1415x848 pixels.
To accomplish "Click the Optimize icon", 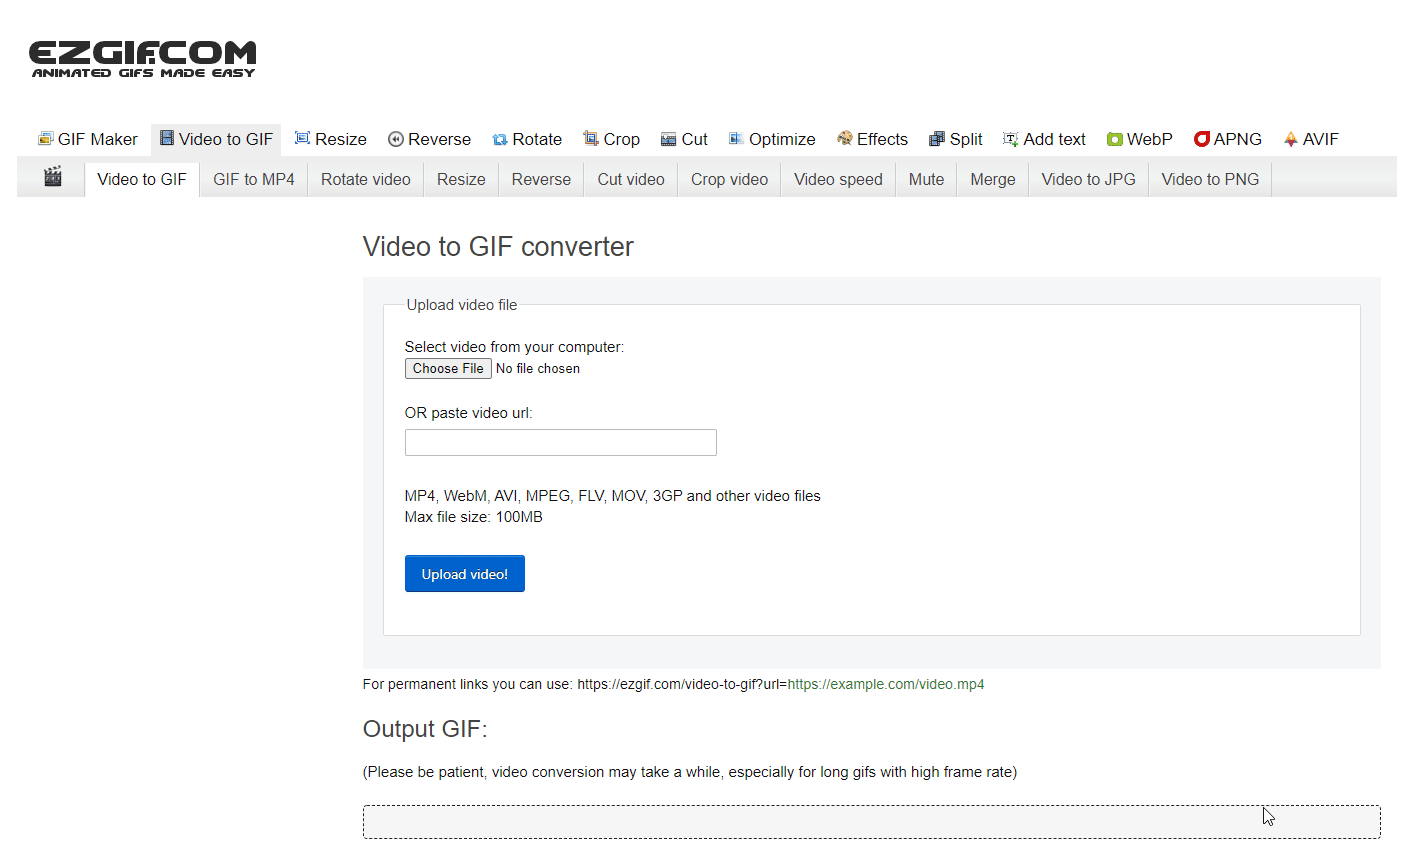I will pyautogui.click(x=736, y=138).
